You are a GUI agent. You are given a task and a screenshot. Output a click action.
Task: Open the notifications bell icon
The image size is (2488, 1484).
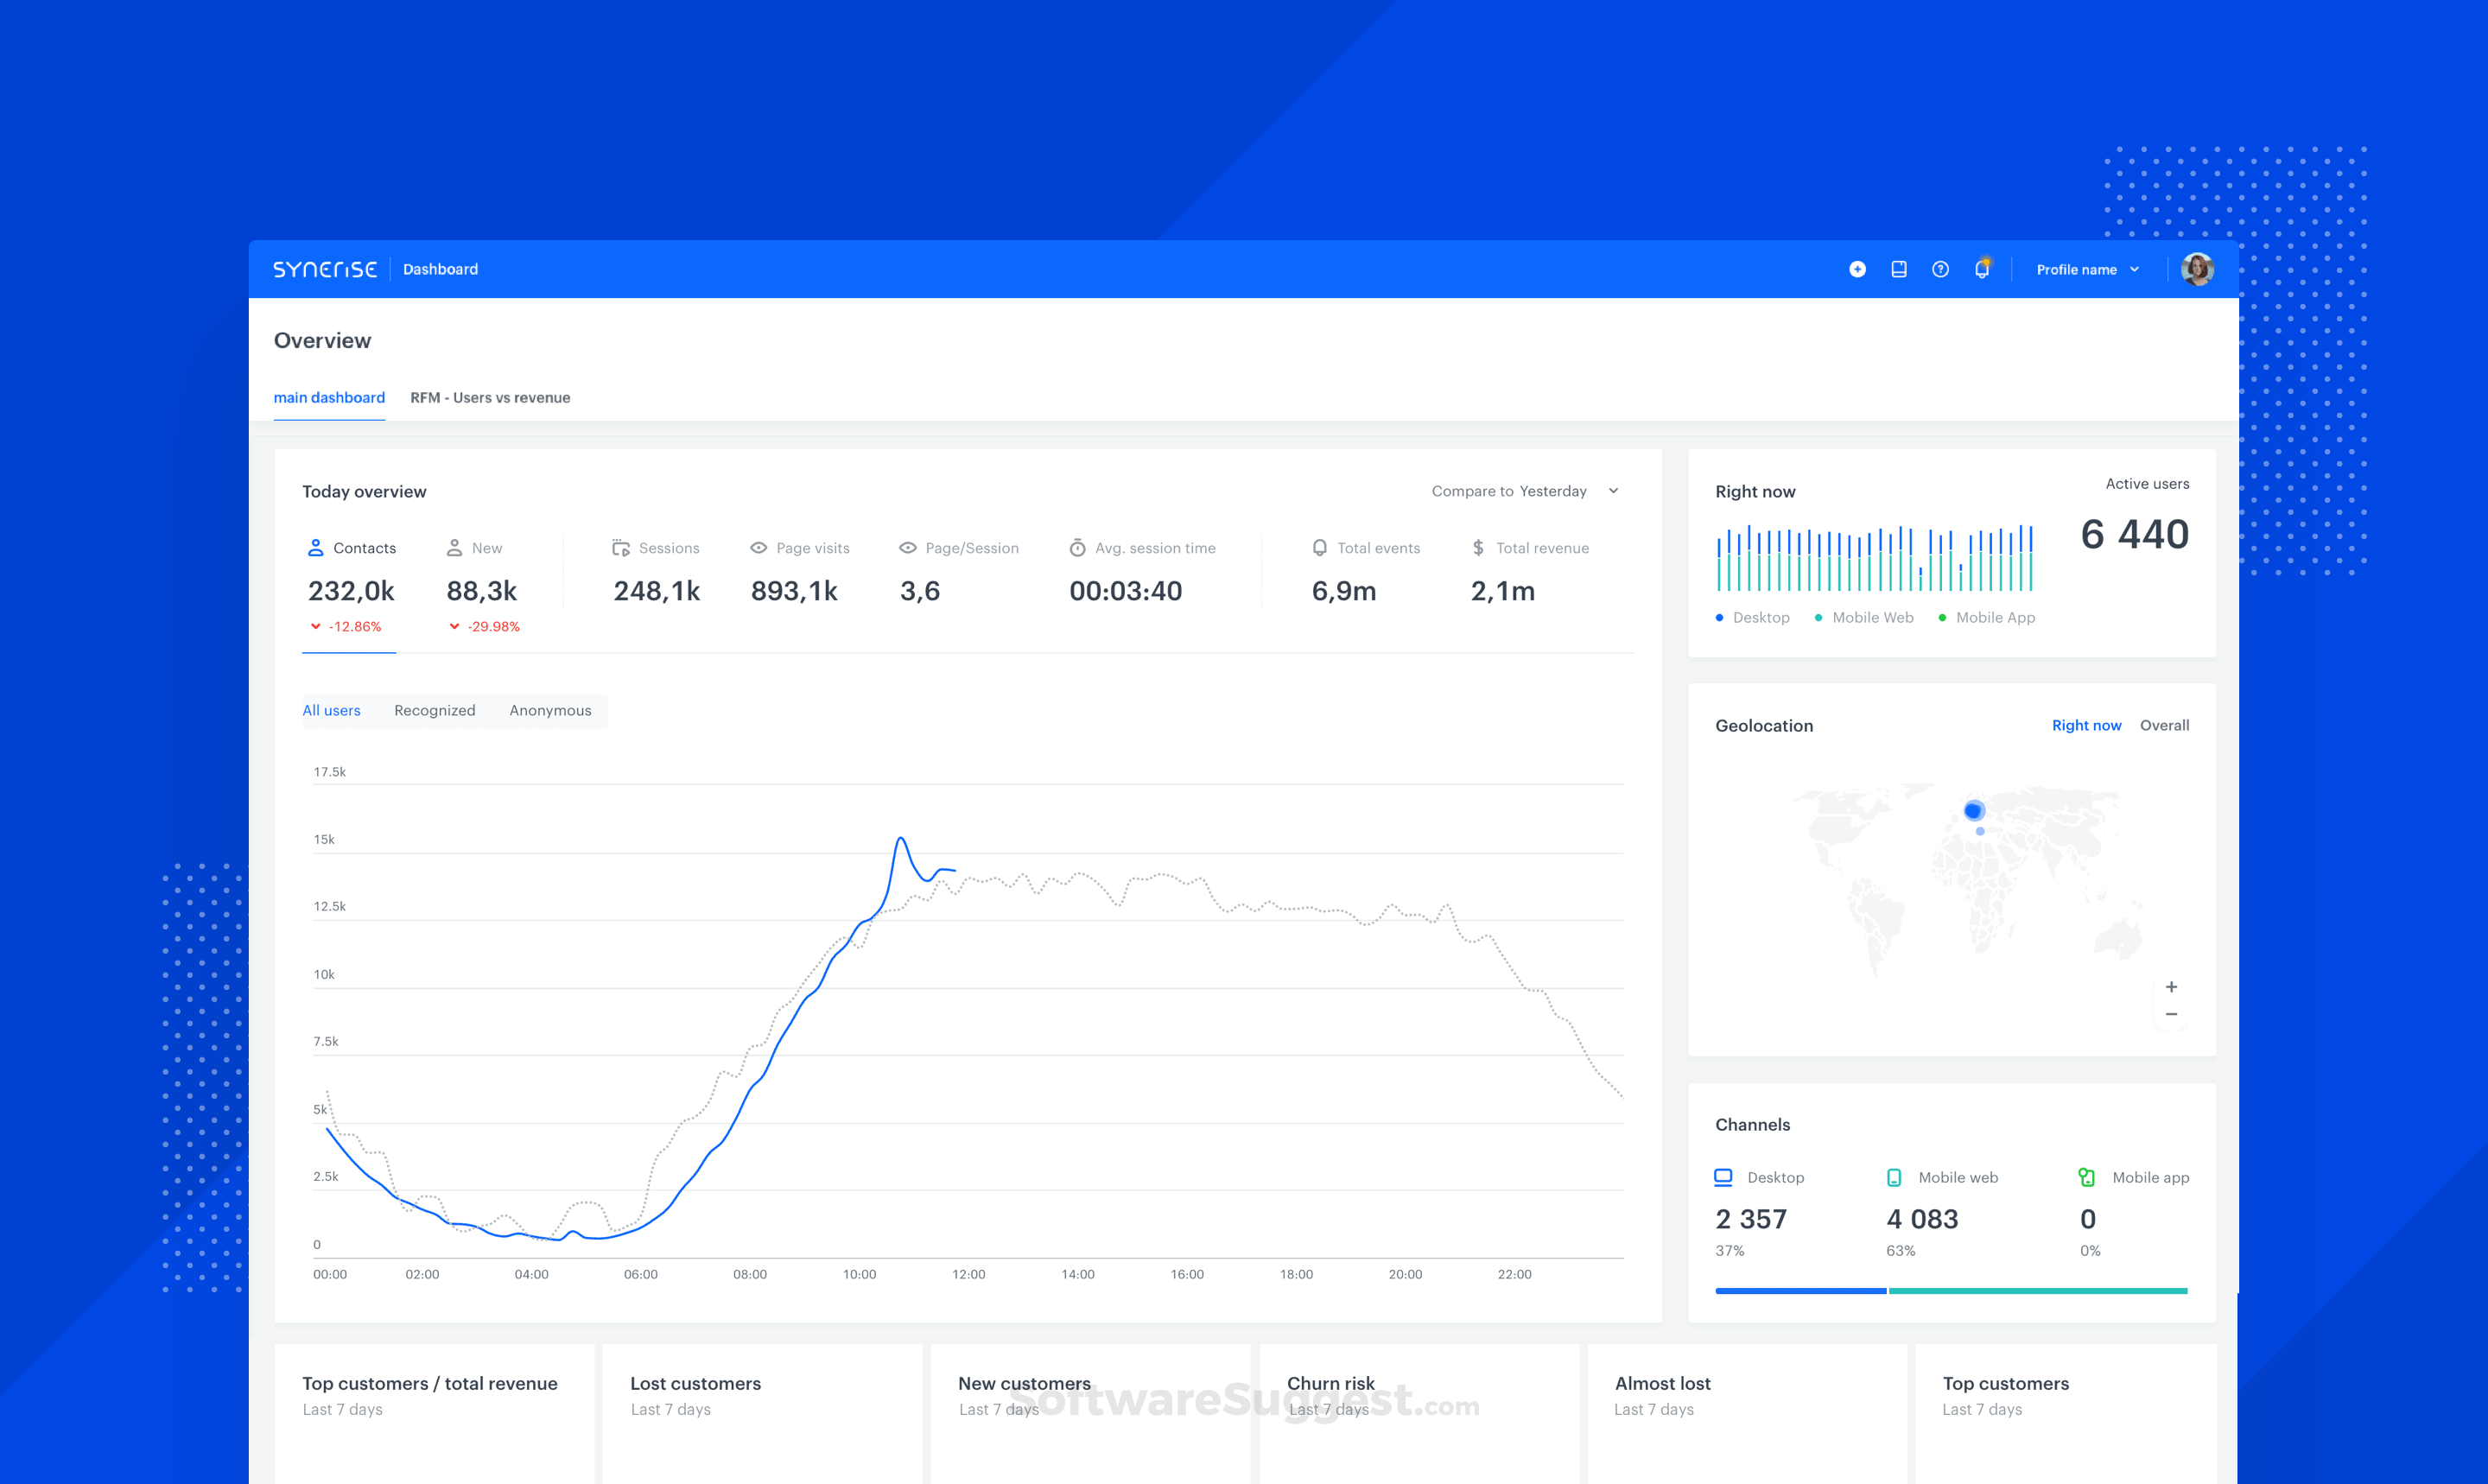(x=1981, y=269)
